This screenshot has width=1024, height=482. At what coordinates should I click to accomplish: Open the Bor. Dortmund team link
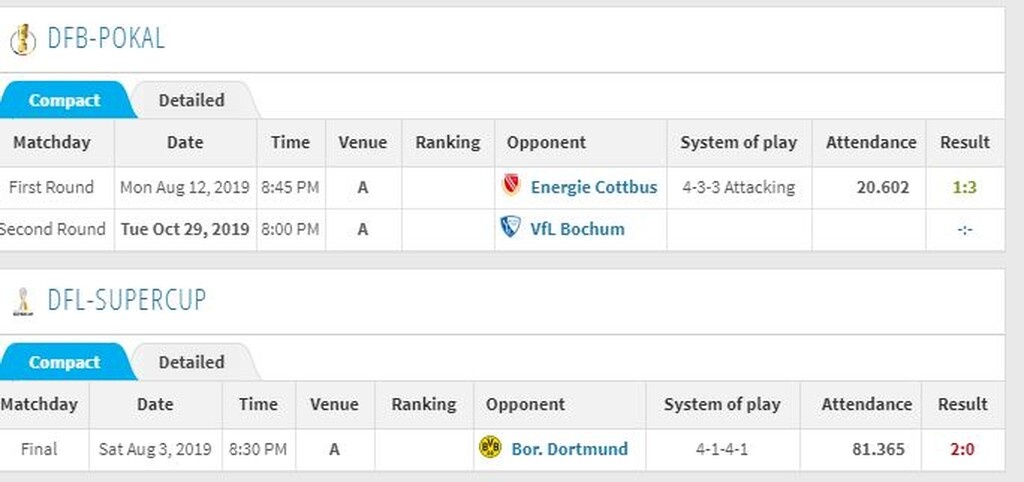pyautogui.click(x=570, y=449)
